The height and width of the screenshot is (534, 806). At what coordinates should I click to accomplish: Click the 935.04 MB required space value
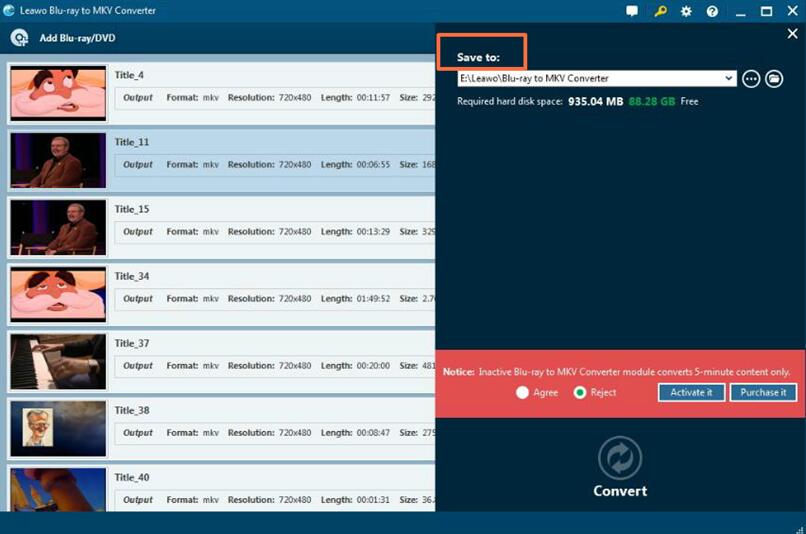(x=595, y=101)
